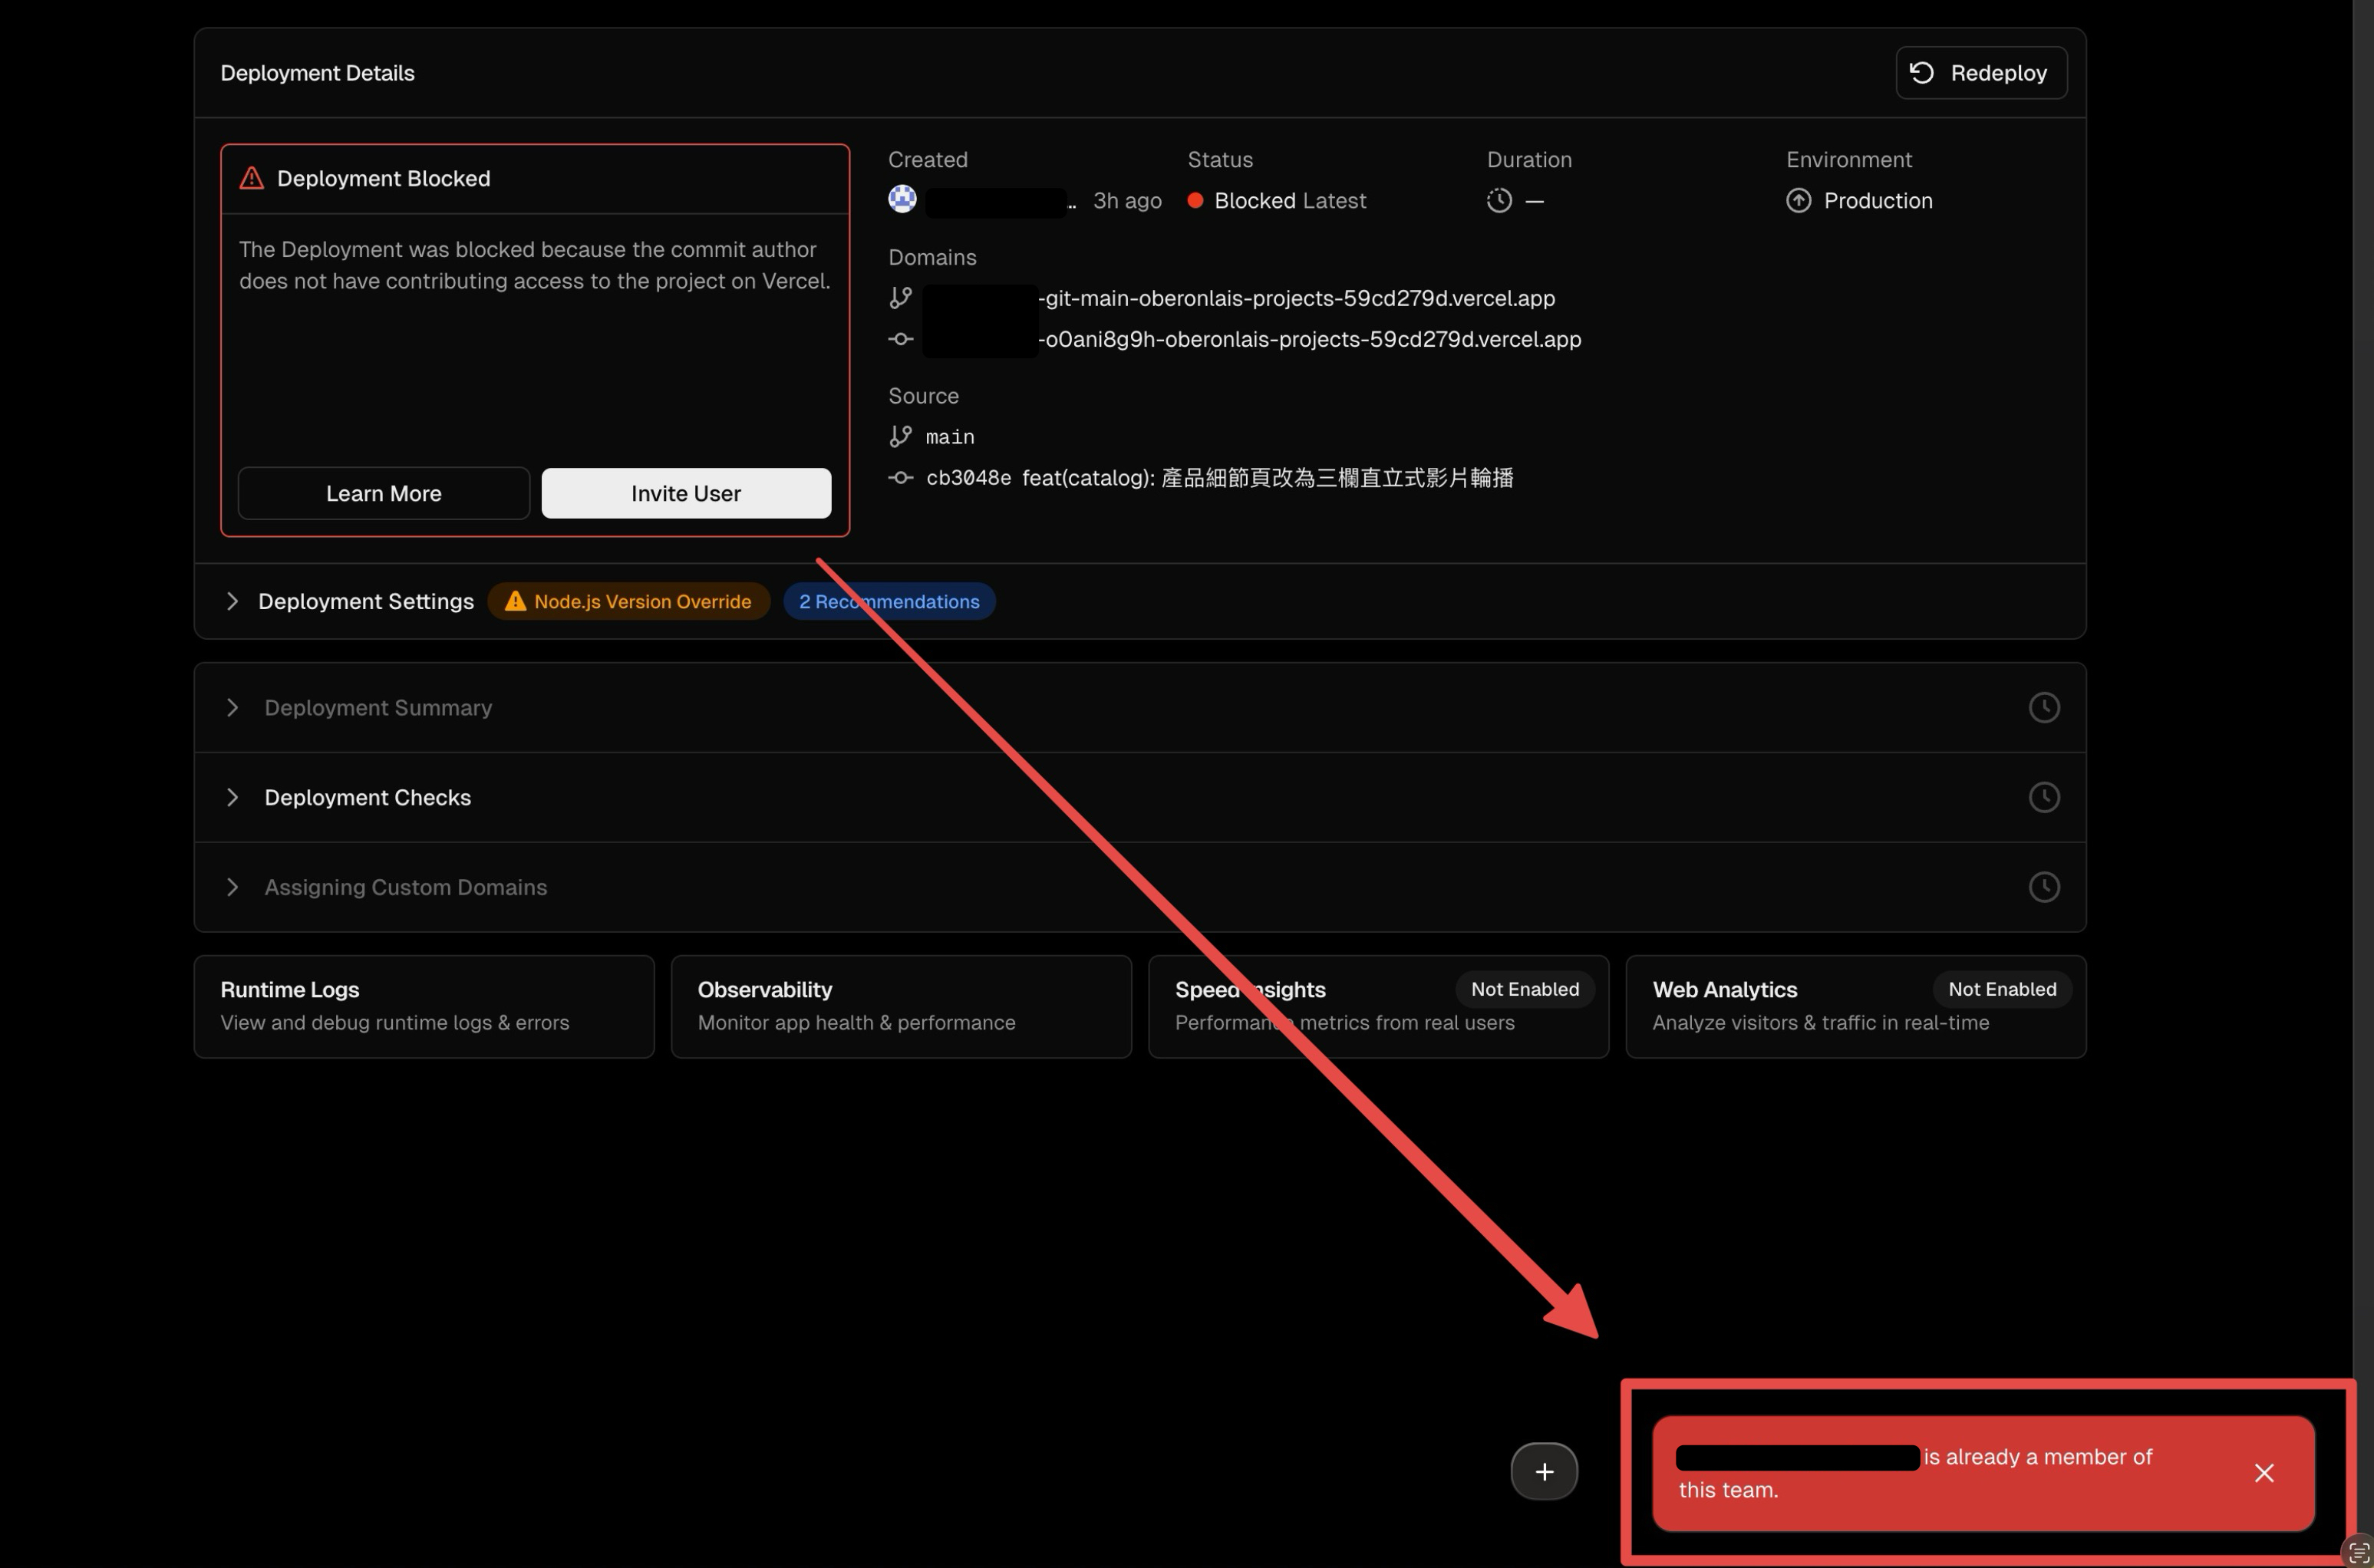Click the Redeploy button
Image resolution: width=2374 pixels, height=1568 pixels.
1980,73
